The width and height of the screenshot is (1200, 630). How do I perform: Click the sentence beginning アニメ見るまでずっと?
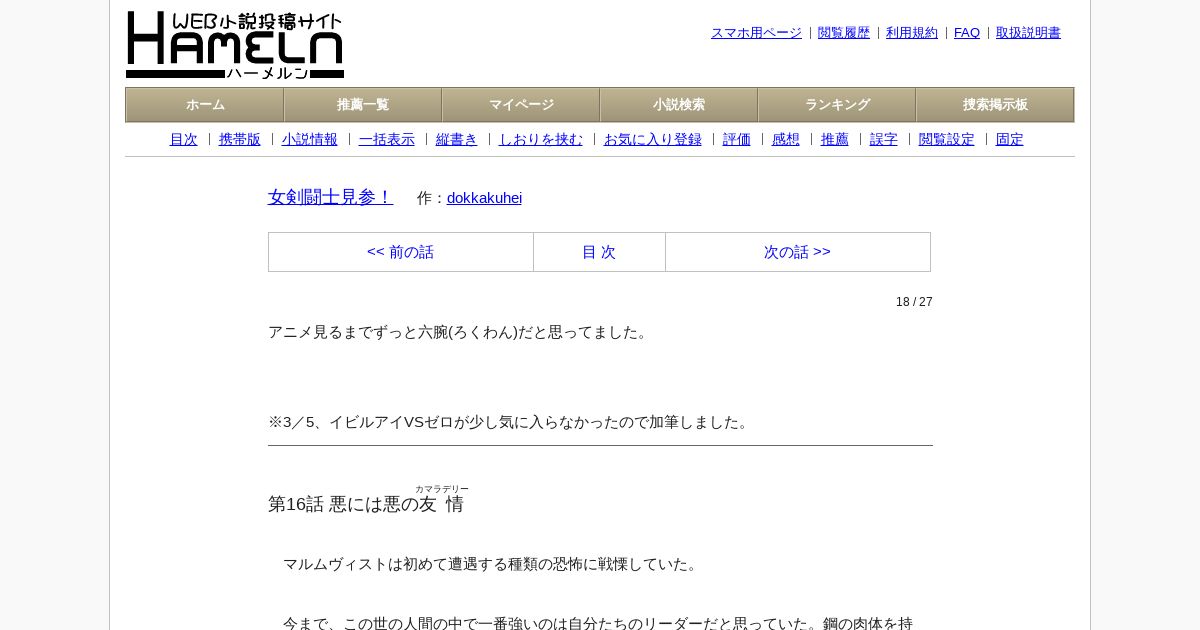(460, 332)
